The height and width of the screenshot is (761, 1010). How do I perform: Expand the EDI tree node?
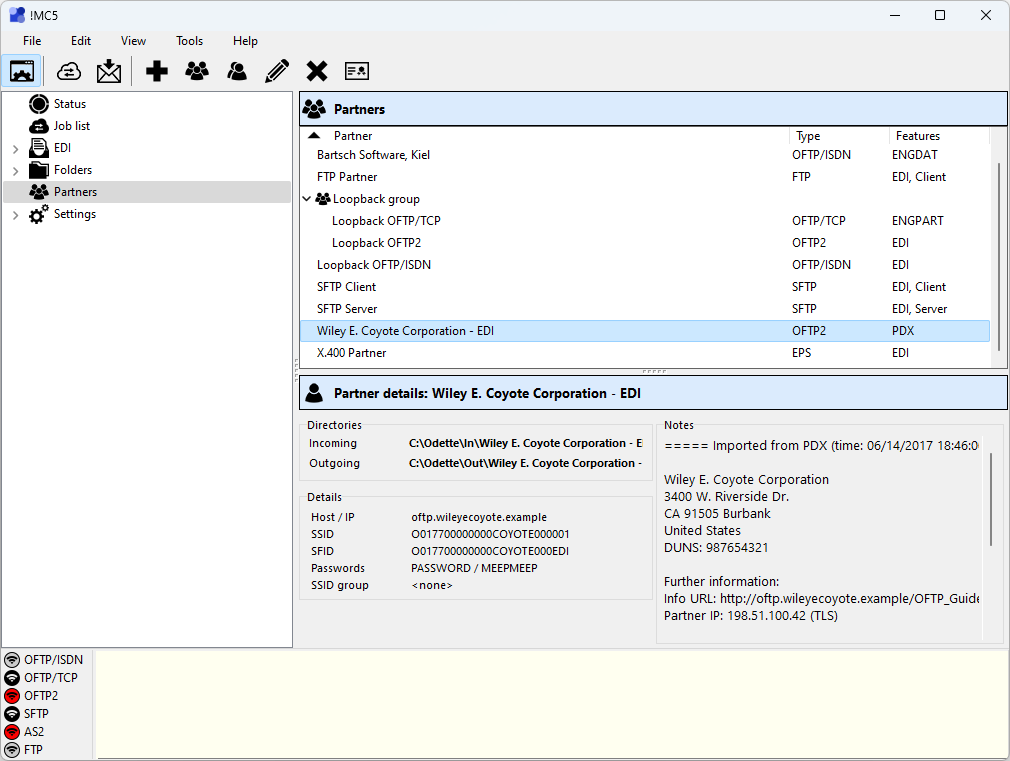(15, 149)
